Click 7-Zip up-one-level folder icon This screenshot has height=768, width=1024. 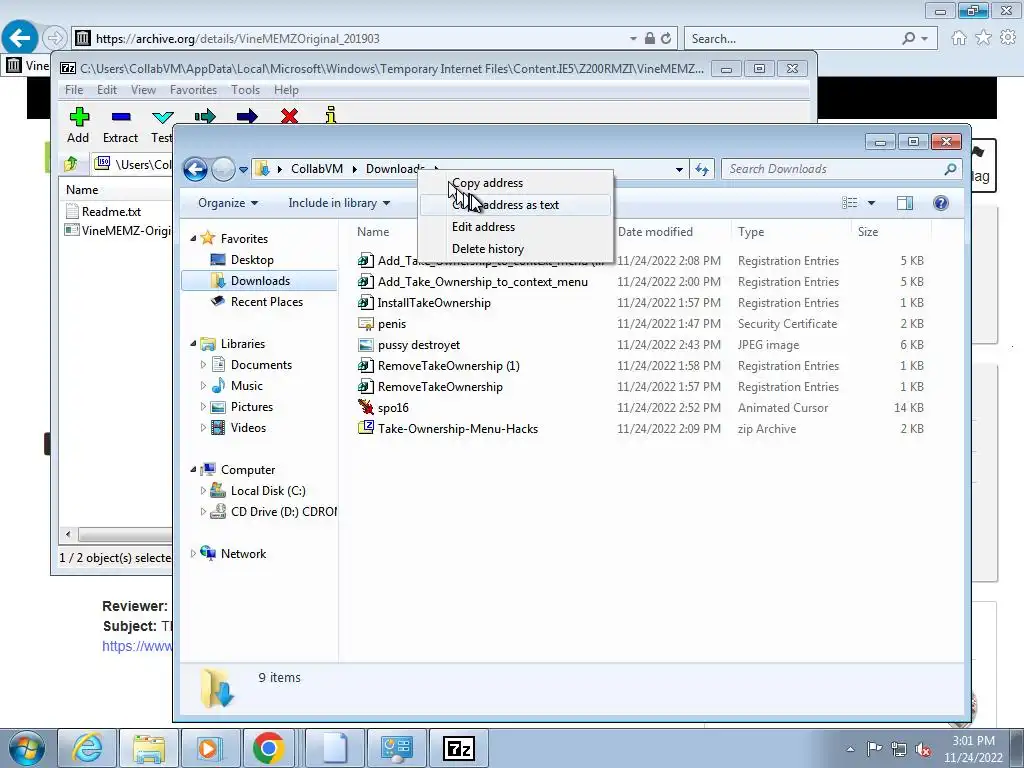71,164
